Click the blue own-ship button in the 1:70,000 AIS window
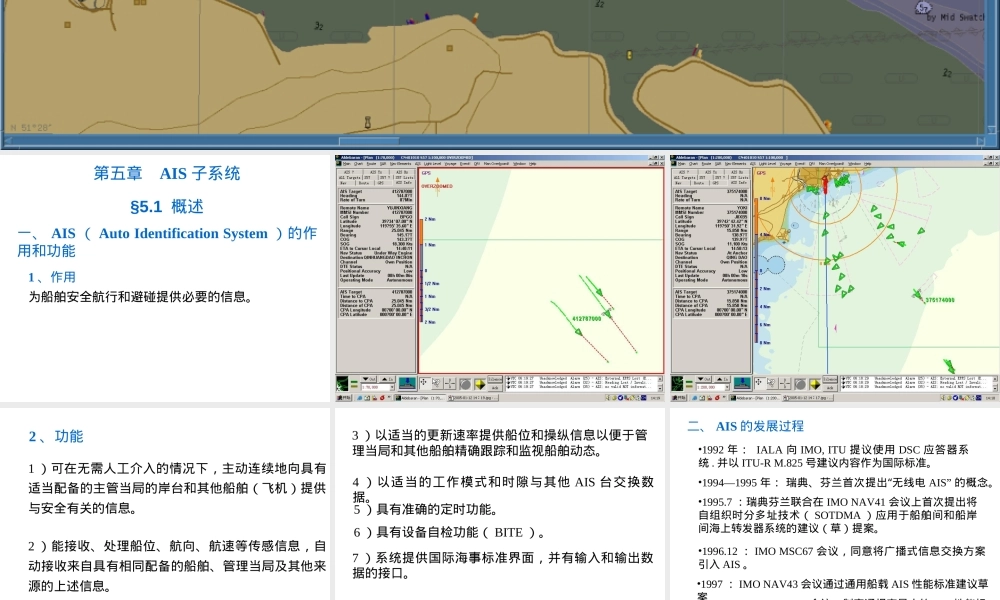1000x600 pixels. point(407,383)
